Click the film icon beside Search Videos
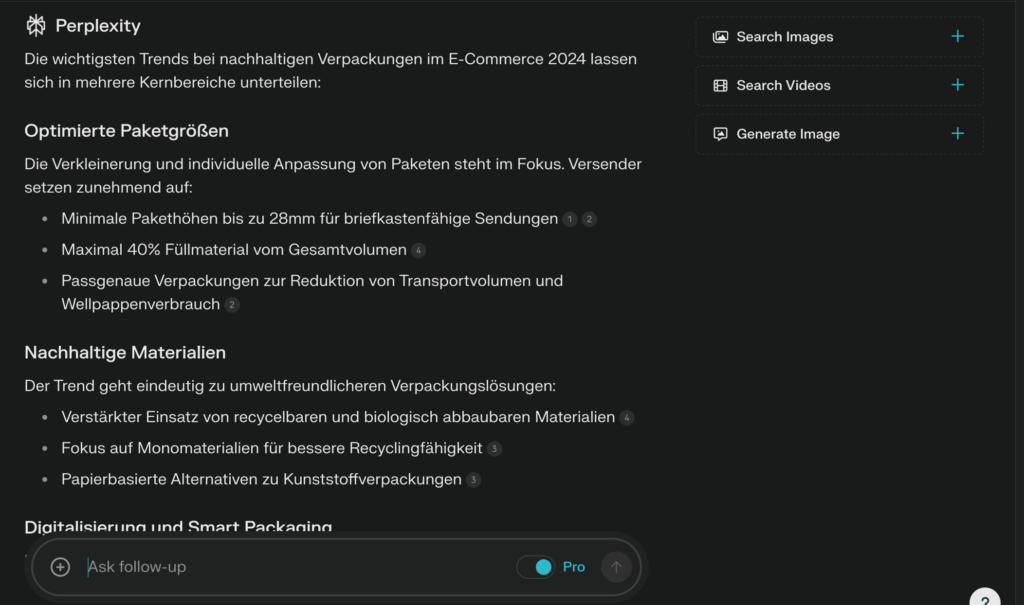 [x=720, y=86]
